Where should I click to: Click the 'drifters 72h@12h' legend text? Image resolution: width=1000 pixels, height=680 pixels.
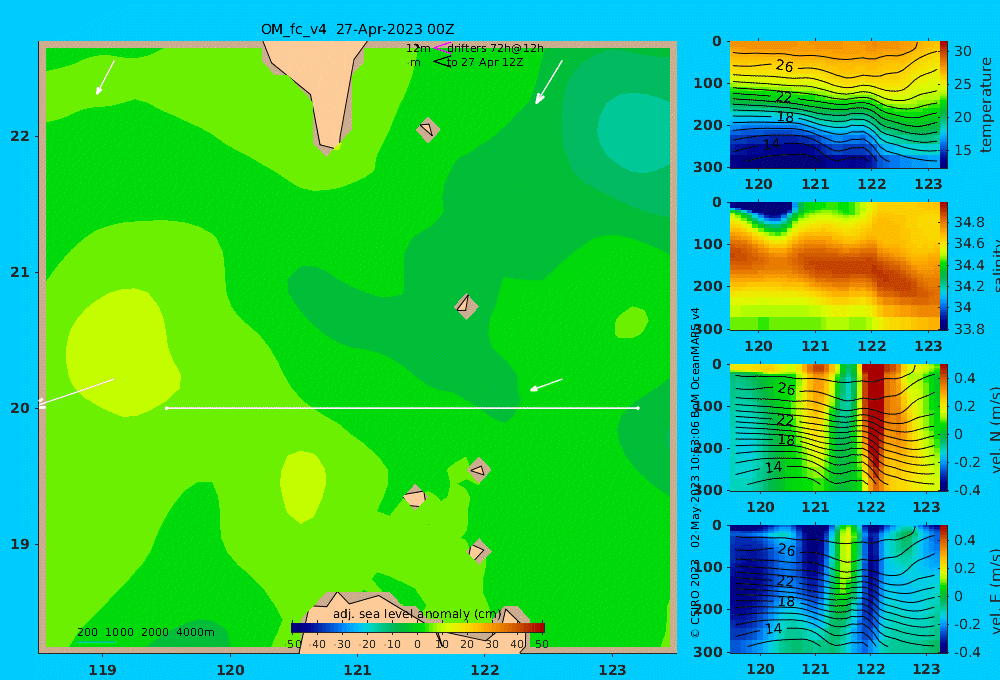496,48
